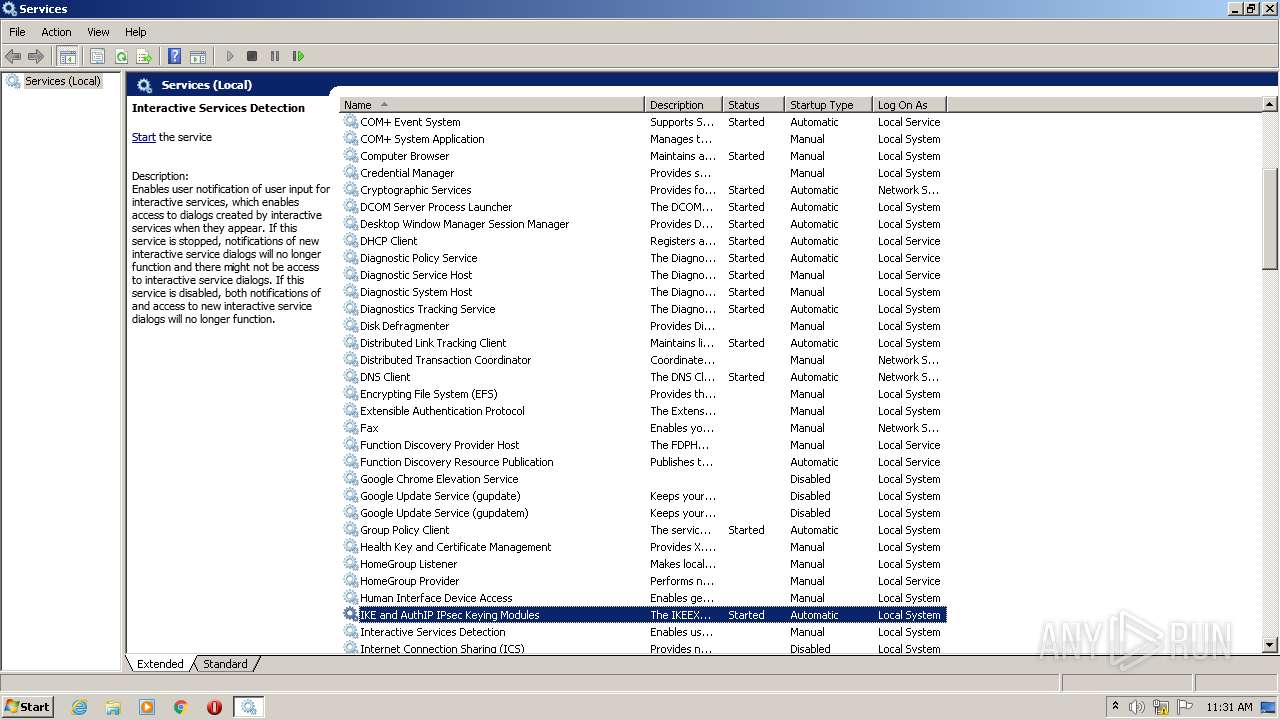Open the File menu
Viewport: 1280px width, 720px height.
(x=17, y=32)
